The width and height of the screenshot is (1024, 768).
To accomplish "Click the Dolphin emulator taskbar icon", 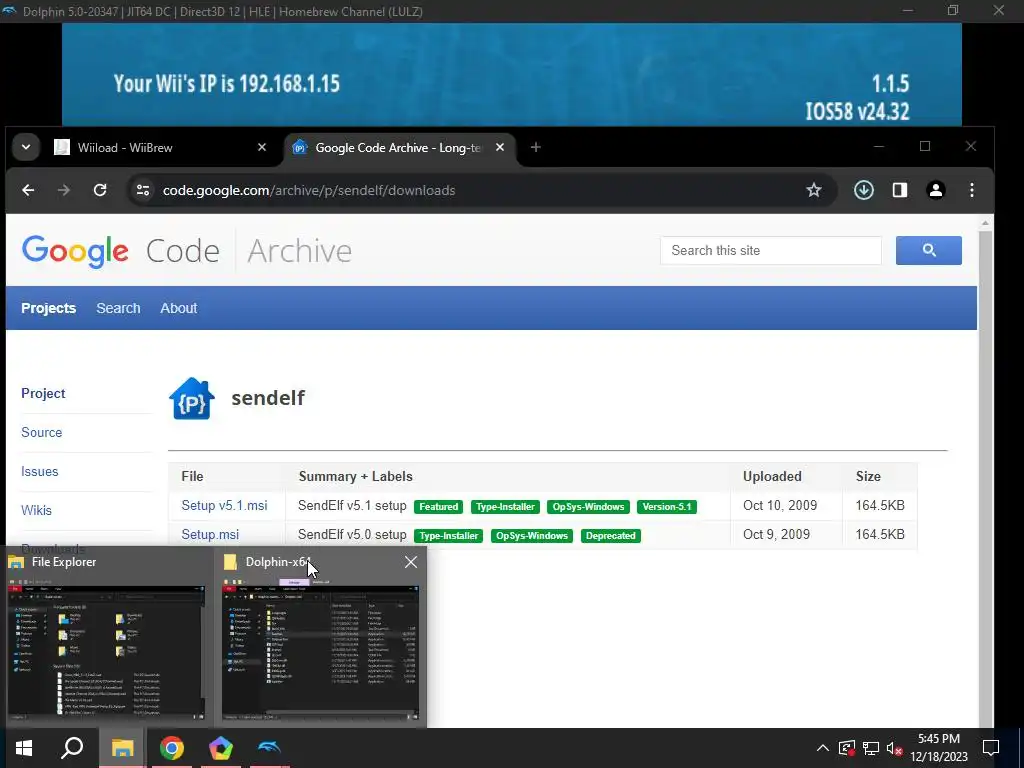I will (x=270, y=748).
